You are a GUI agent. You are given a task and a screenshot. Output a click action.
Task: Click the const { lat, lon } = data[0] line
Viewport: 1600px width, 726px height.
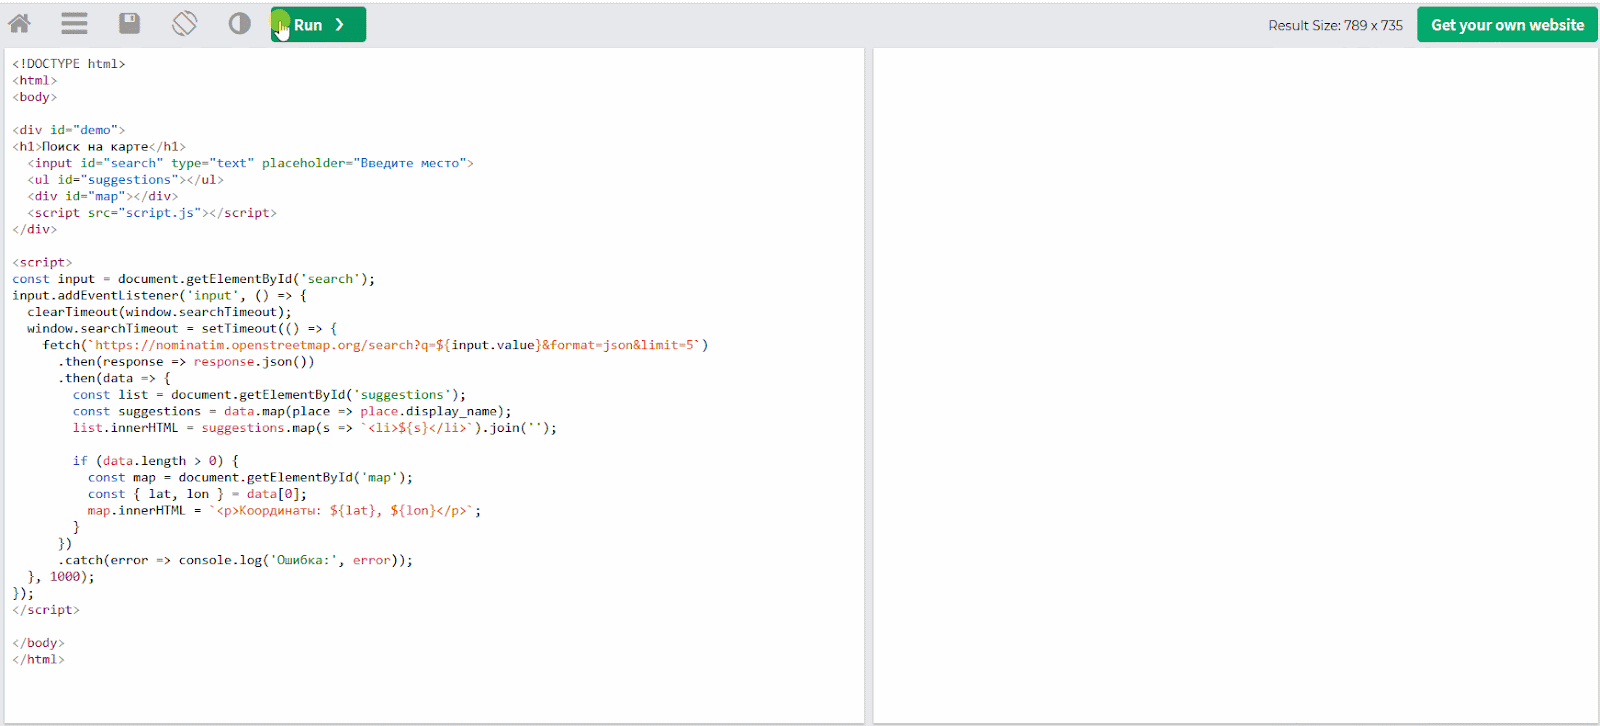[197, 494]
